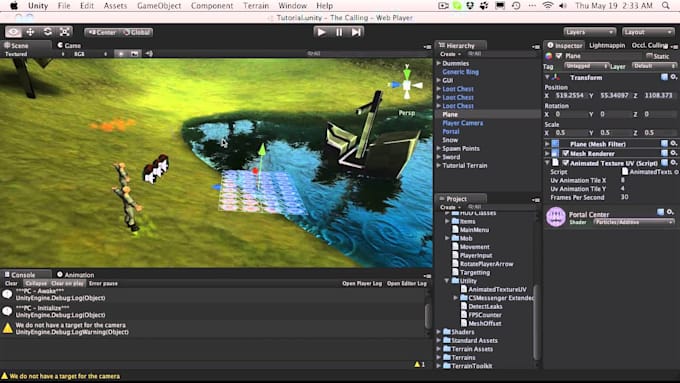The image size is (680, 383).
Task: Select the Scale transform tool
Action: [x=65, y=32]
